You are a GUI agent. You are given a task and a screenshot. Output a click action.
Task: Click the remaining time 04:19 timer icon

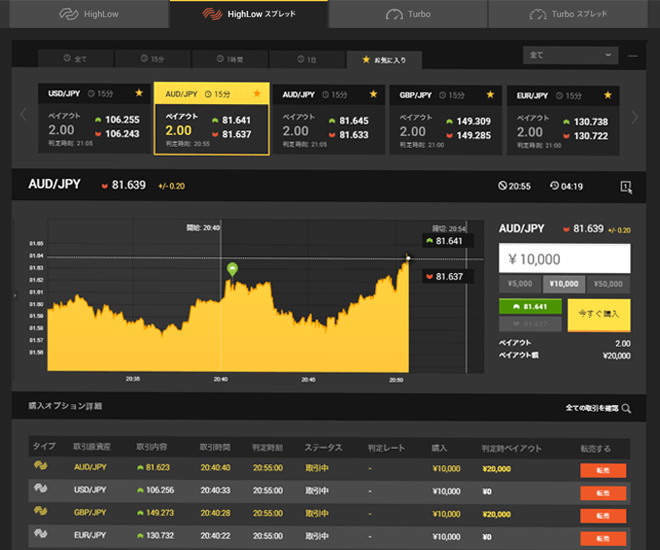coord(554,186)
